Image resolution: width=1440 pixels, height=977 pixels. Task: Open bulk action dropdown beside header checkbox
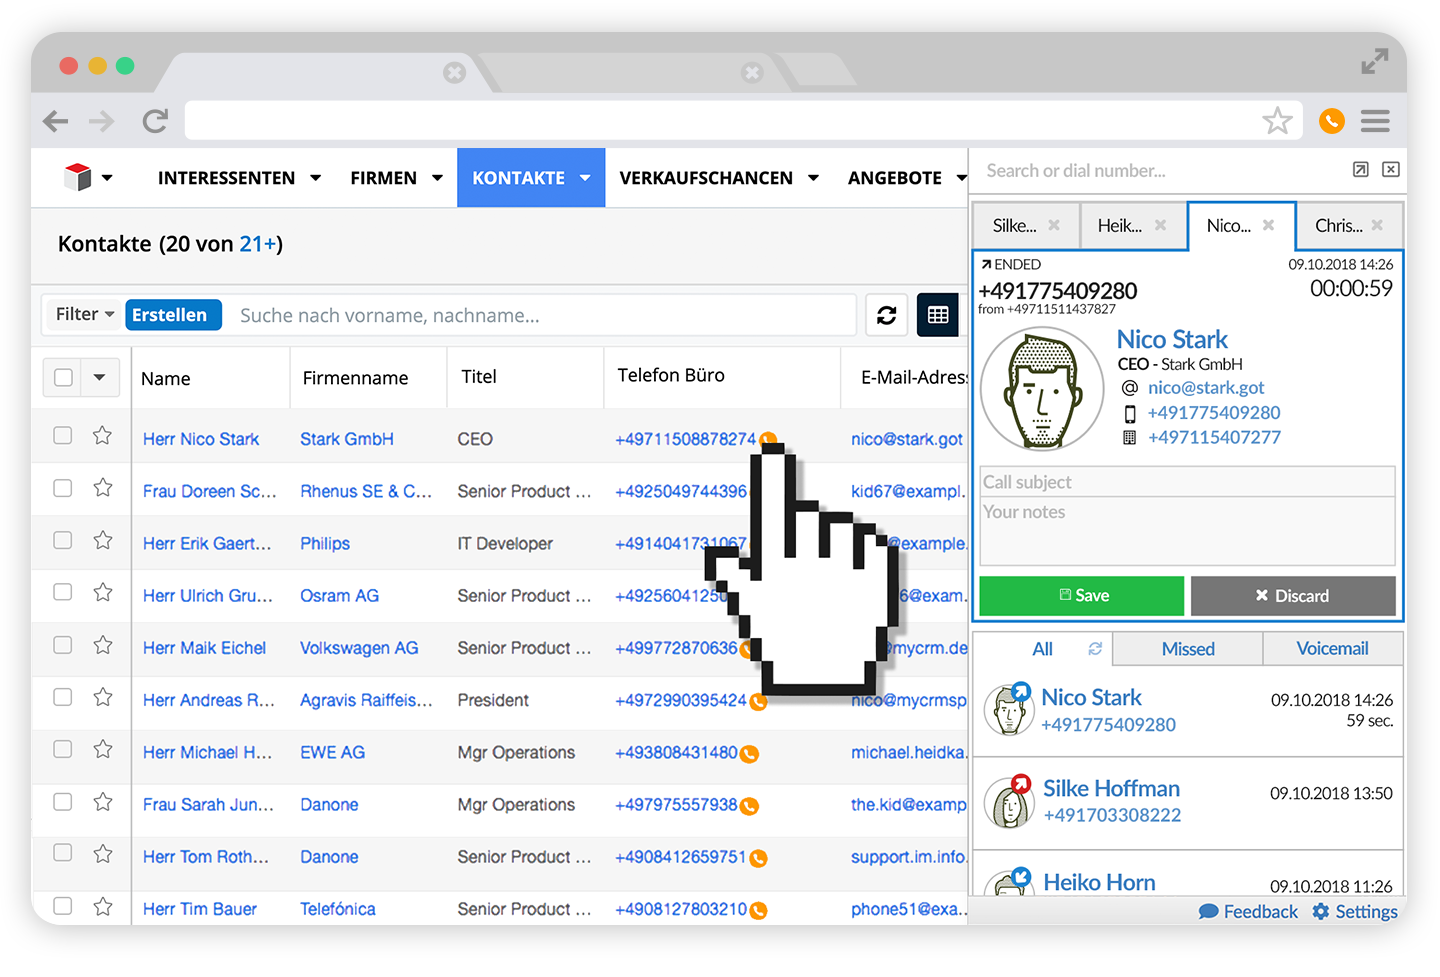tap(99, 378)
